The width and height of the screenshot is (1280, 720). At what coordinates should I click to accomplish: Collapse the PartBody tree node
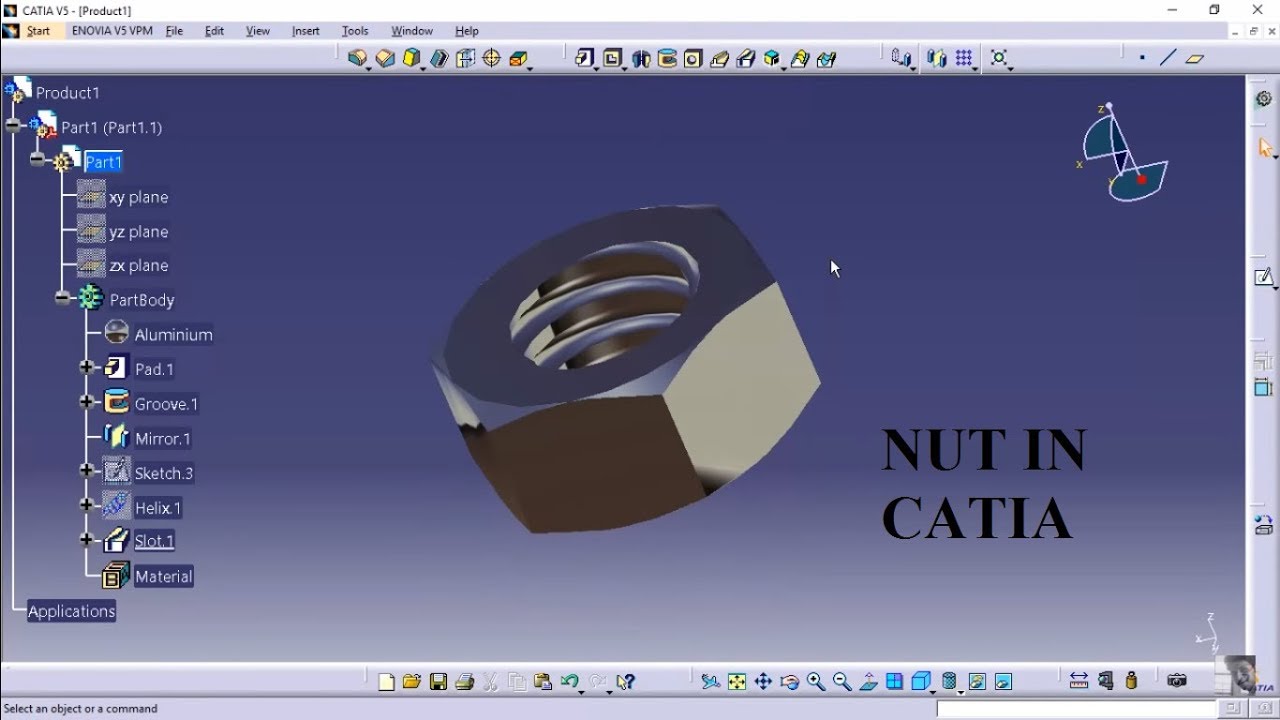point(63,298)
